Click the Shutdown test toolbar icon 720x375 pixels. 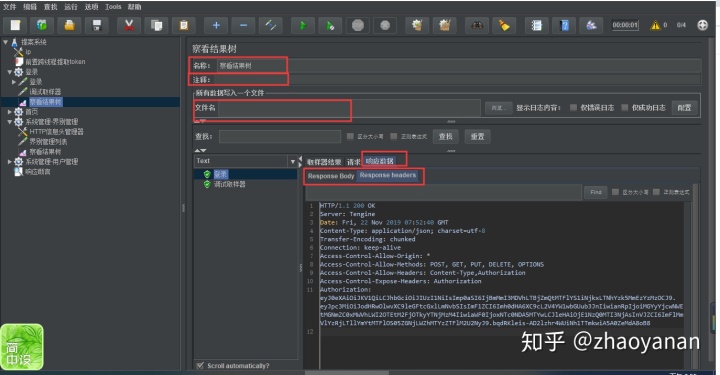coord(385,25)
